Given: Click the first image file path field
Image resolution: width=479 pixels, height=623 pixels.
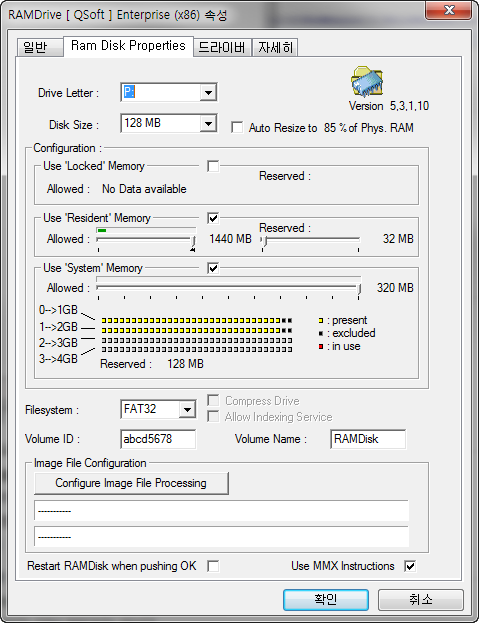Looking at the screenshot, I should tap(222, 511).
